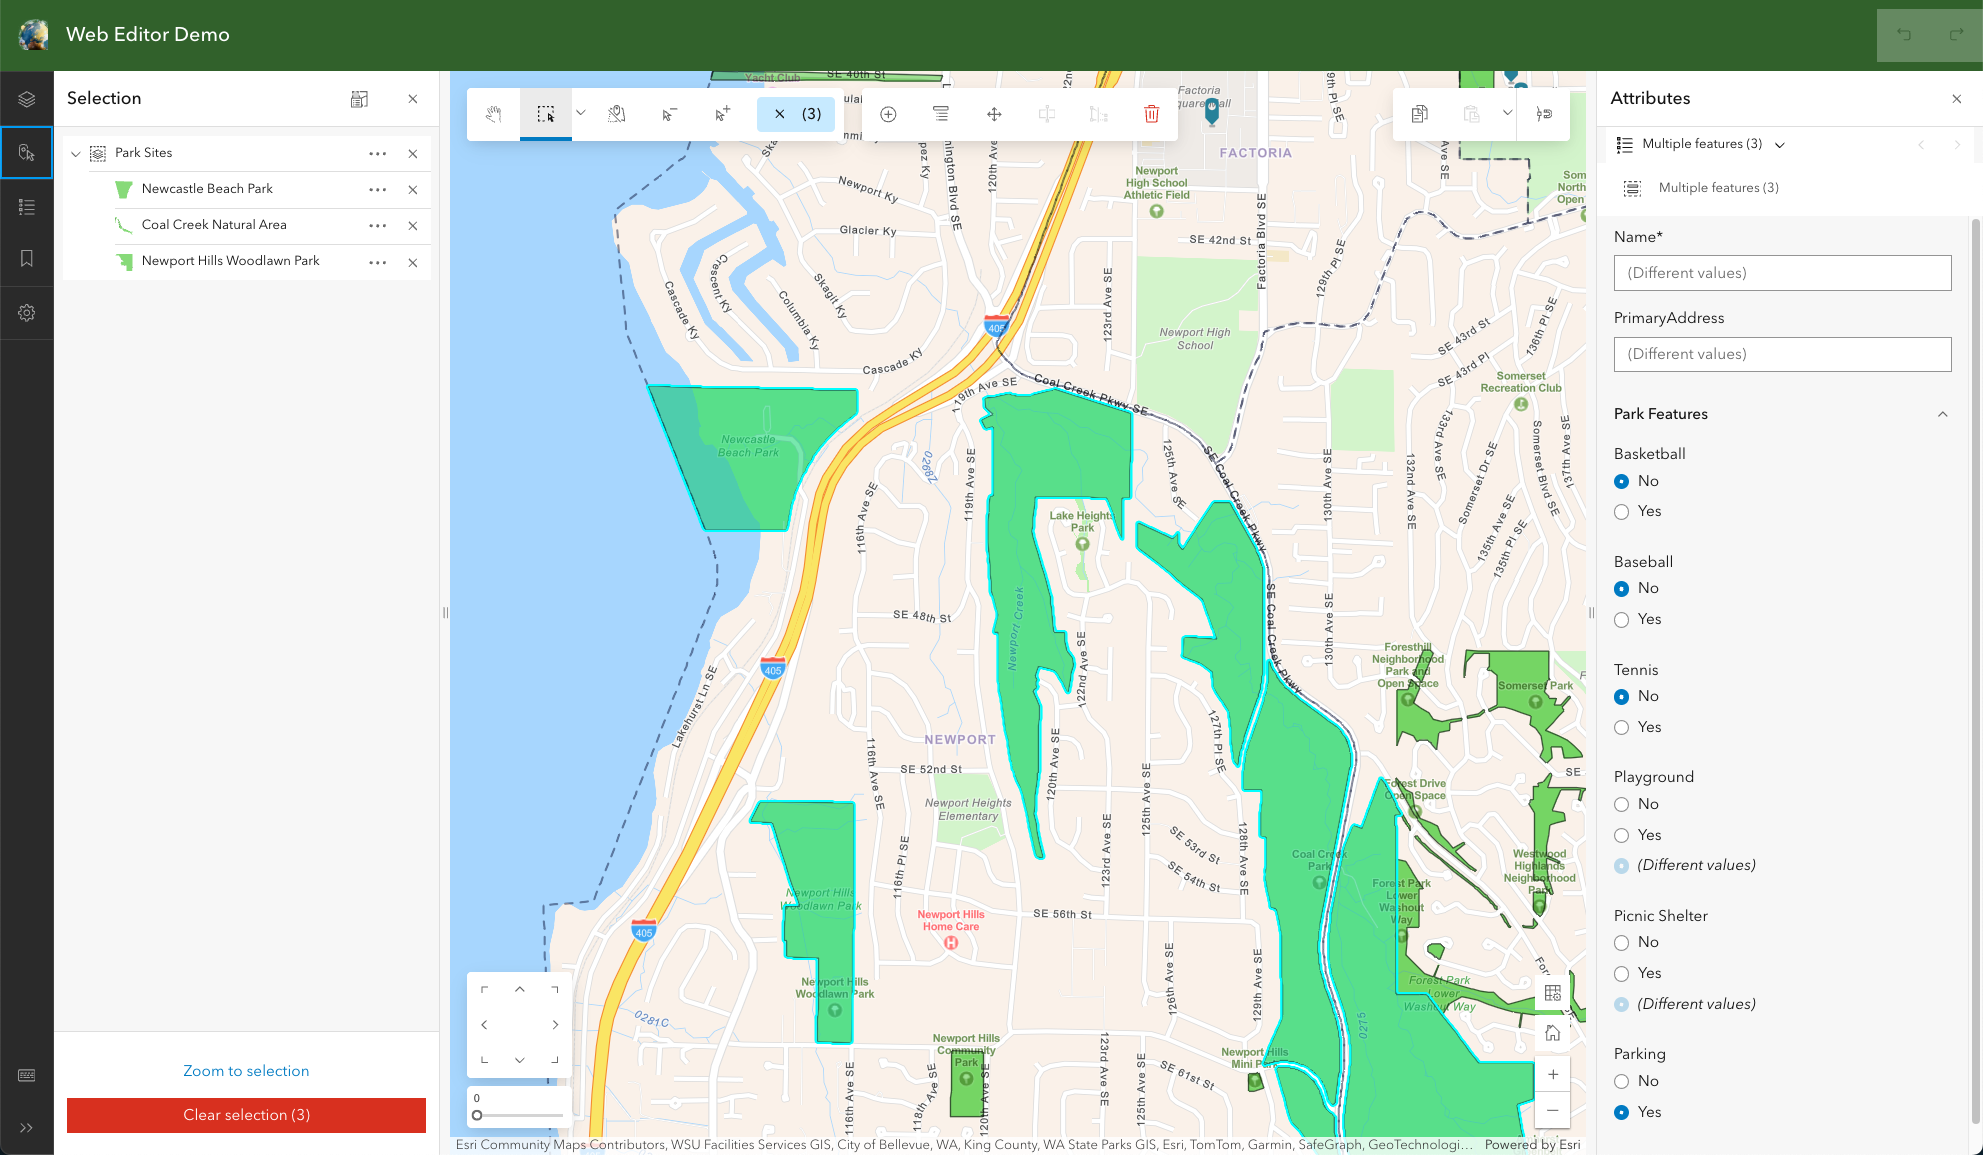1983x1155 pixels.
Task: Collapse the Park Features section
Action: click(x=1942, y=414)
